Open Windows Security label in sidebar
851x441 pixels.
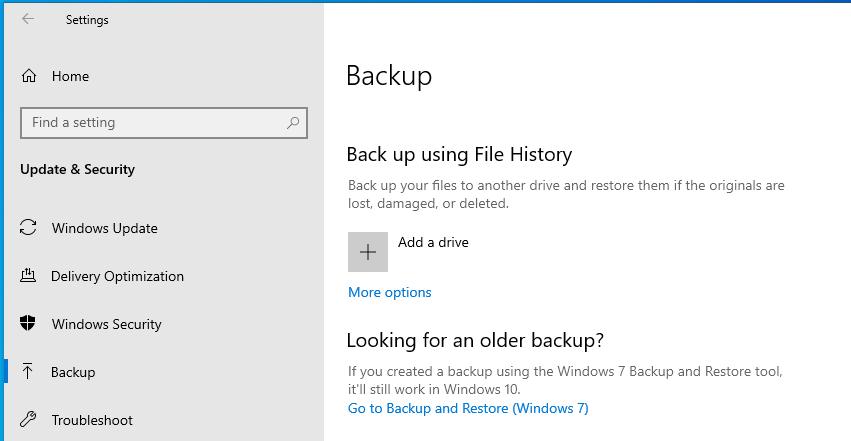tap(107, 324)
